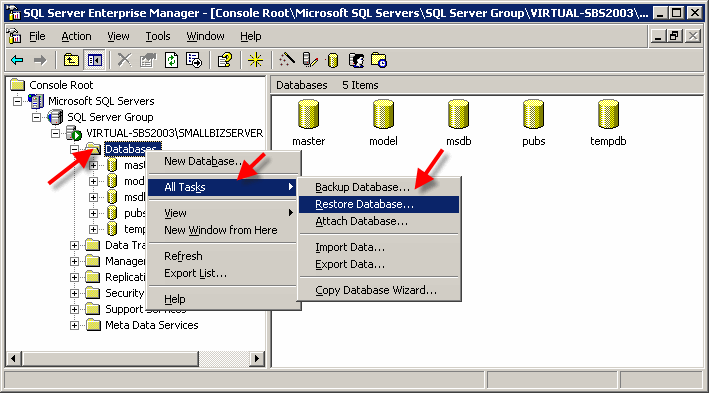The height and width of the screenshot is (393, 709).
Task: Click the Microsoft SQL Servers tree icon
Action: click(x=36, y=101)
